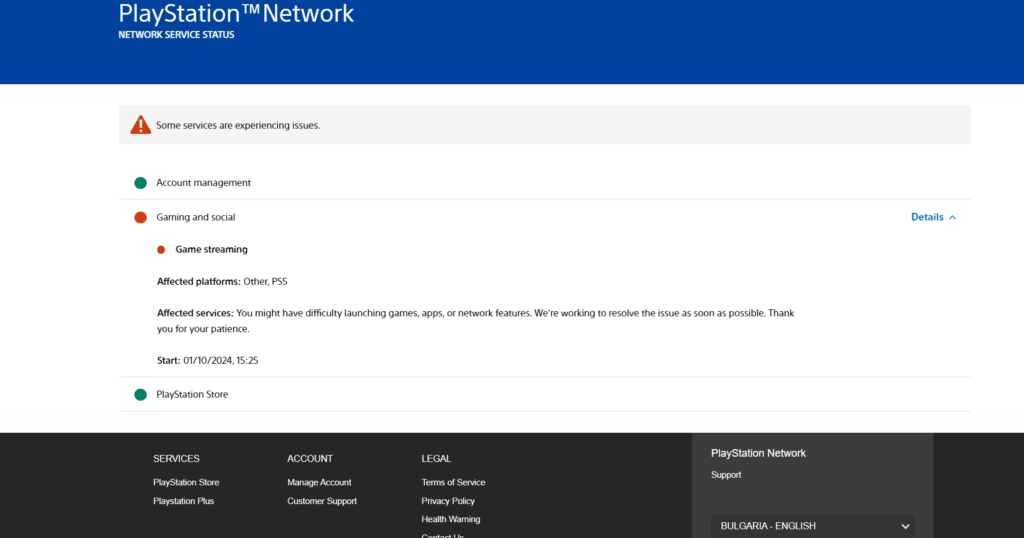Viewport: 1024px width, 538px height.
Task: Select the PlayStation Store status row label
Action: tap(192, 394)
